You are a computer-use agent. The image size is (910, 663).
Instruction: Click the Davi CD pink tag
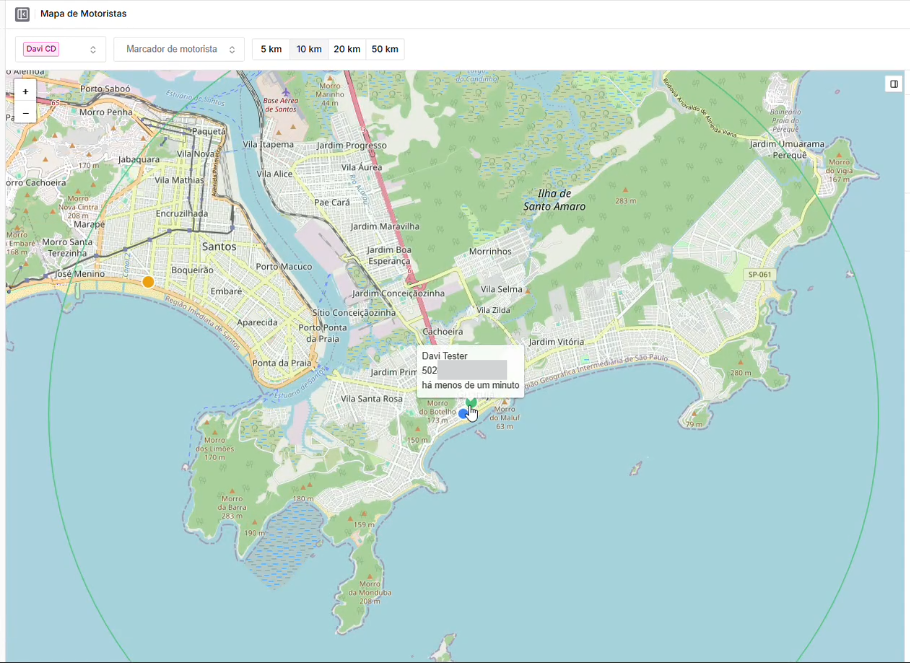(x=41, y=49)
